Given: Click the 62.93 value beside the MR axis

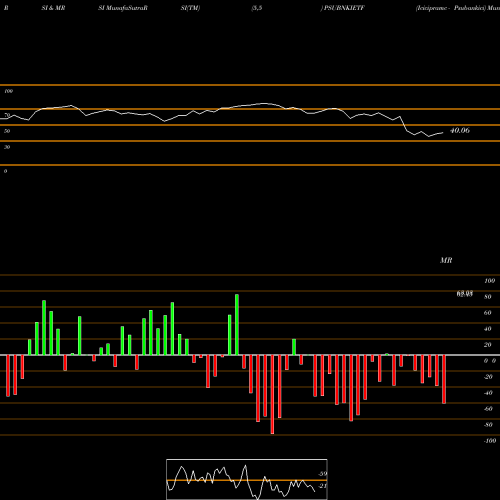Looking at the screenshot, I should click(465, 294).
